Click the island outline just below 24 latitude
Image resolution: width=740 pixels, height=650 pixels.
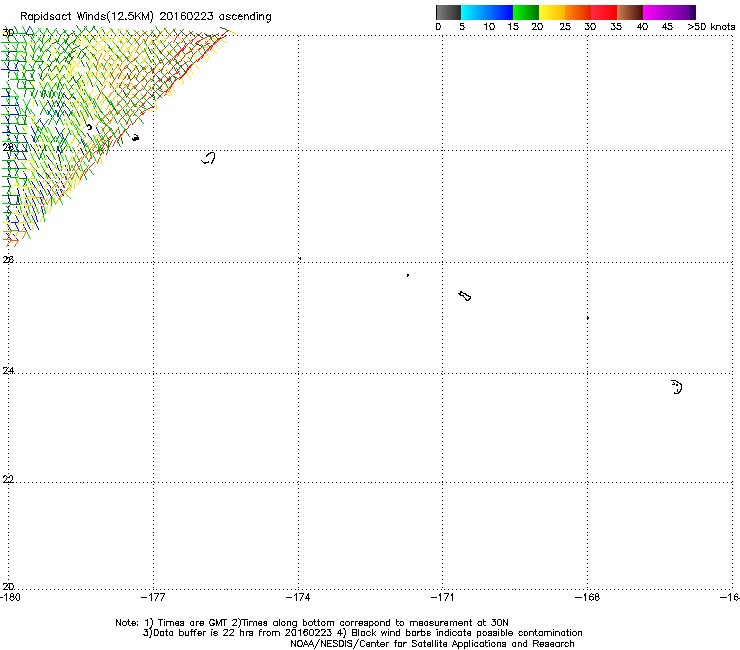[x=677, y=387]
